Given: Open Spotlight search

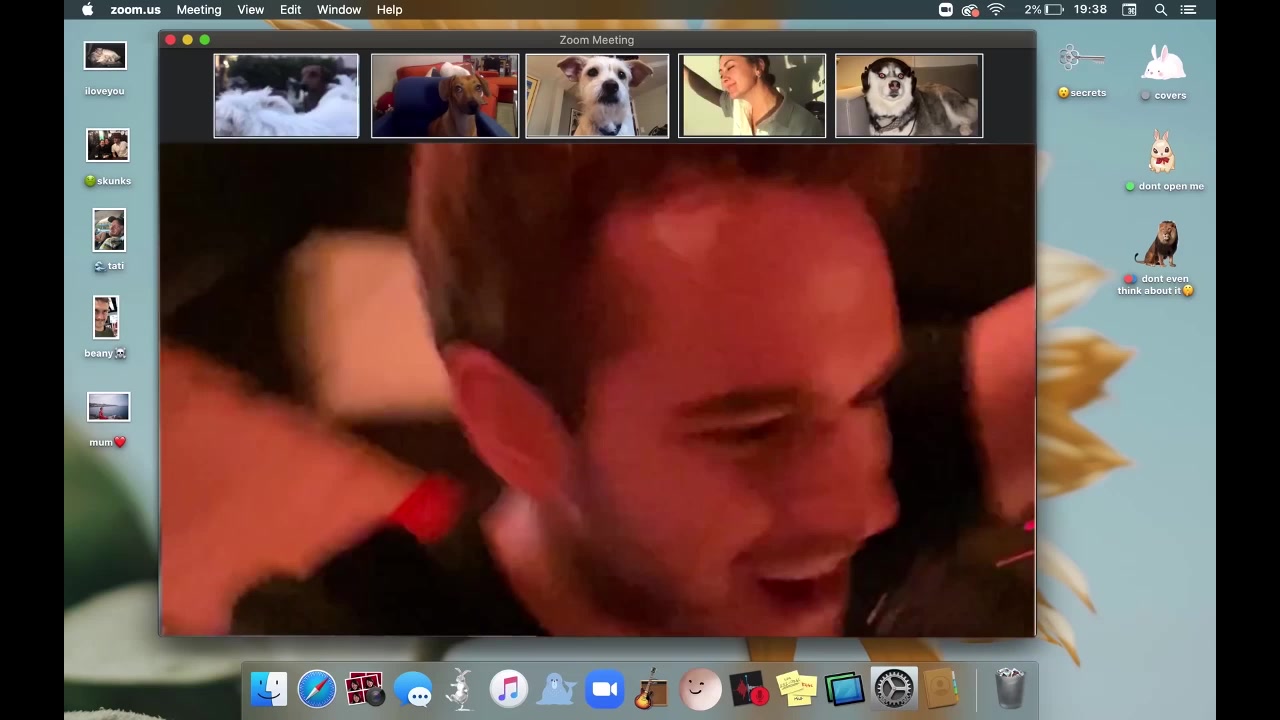Looking at the screenshot, I should coord(1161,10).
